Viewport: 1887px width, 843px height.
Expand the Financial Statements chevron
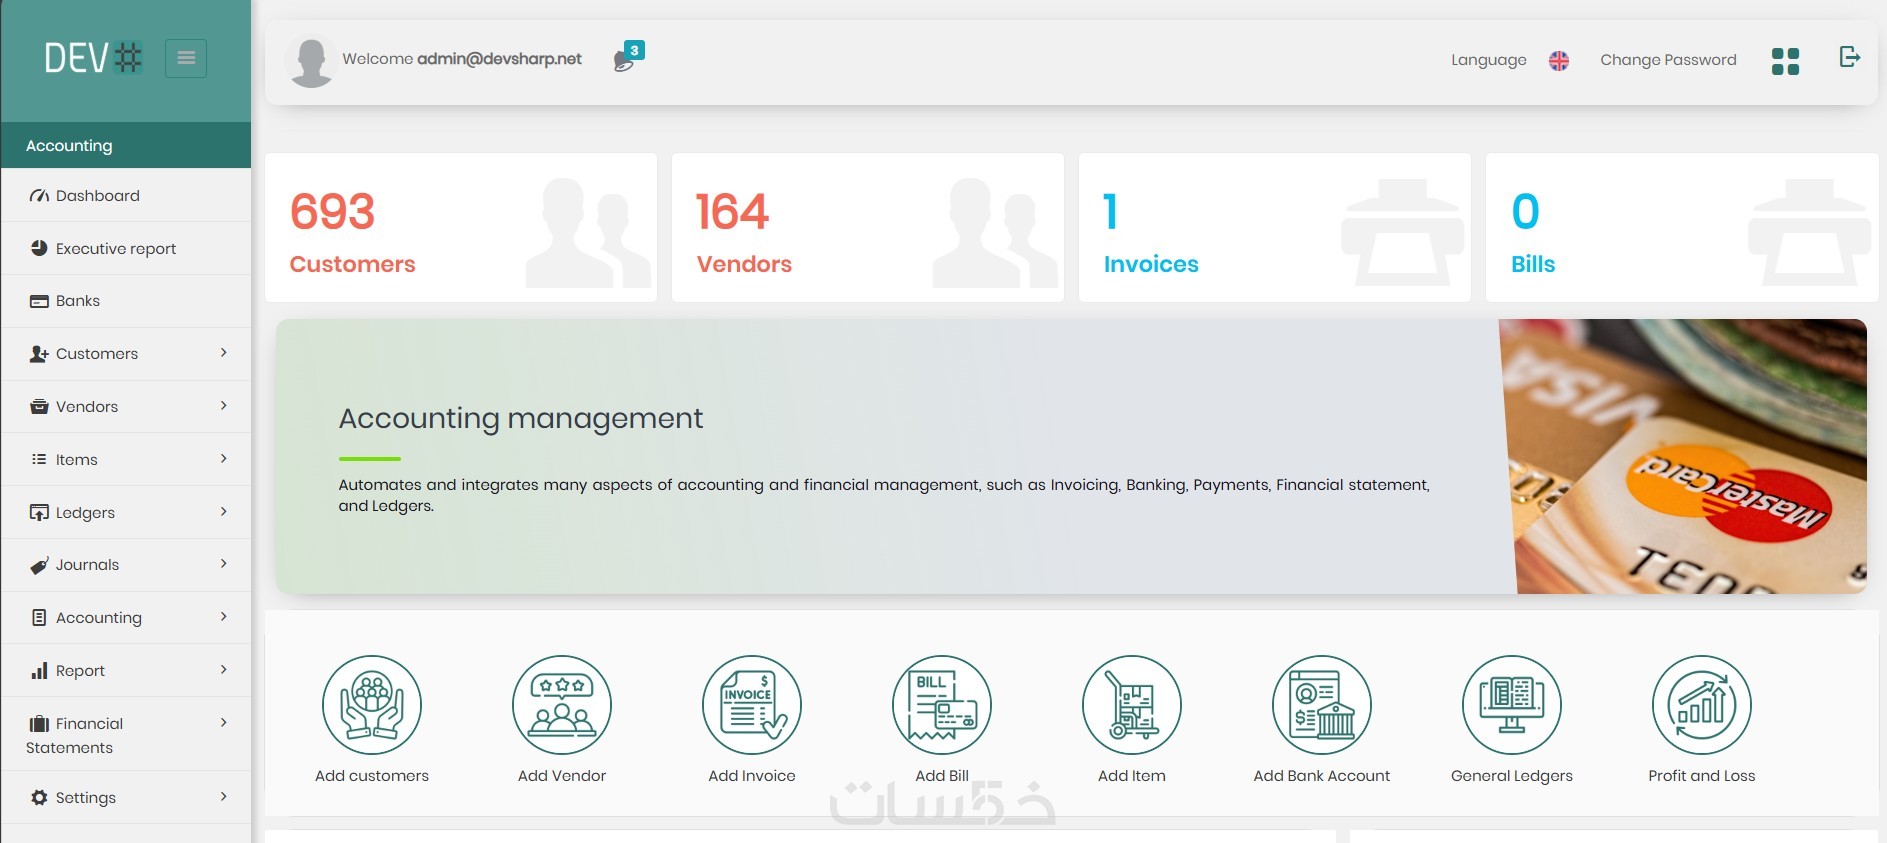[x=224, y=723]
